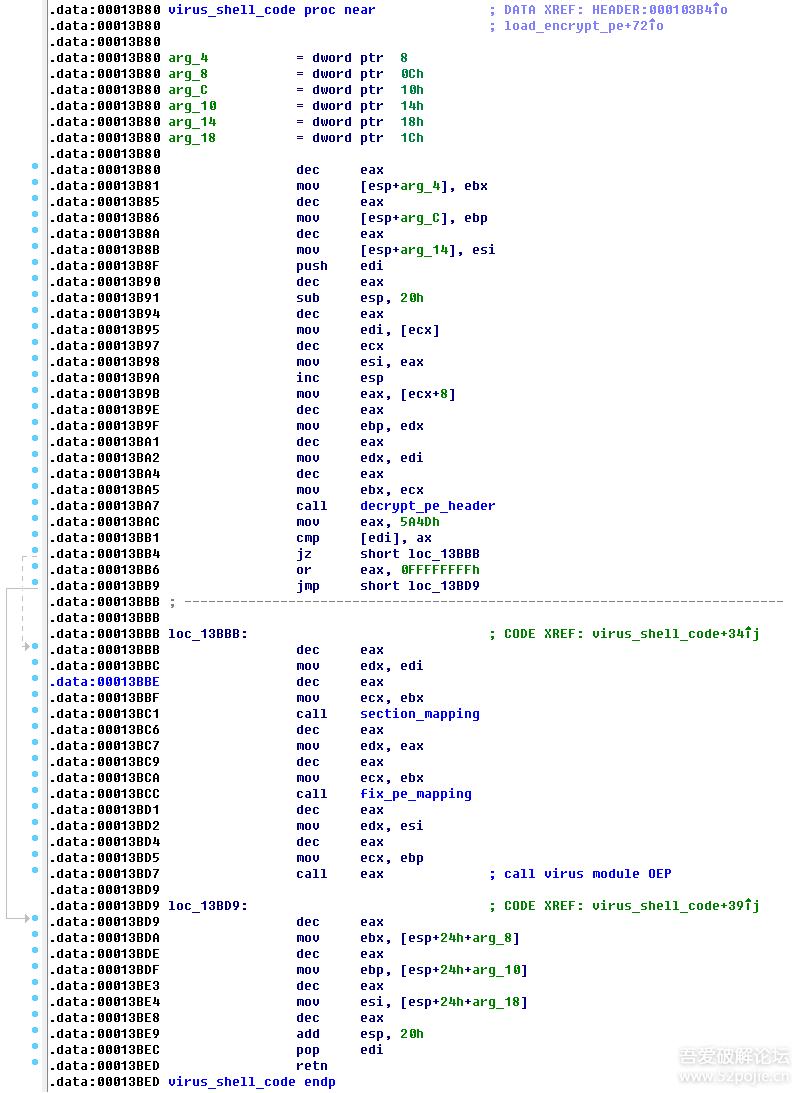Select the loc_13BD9: label
799x1093 pixels.
point(208,905)
